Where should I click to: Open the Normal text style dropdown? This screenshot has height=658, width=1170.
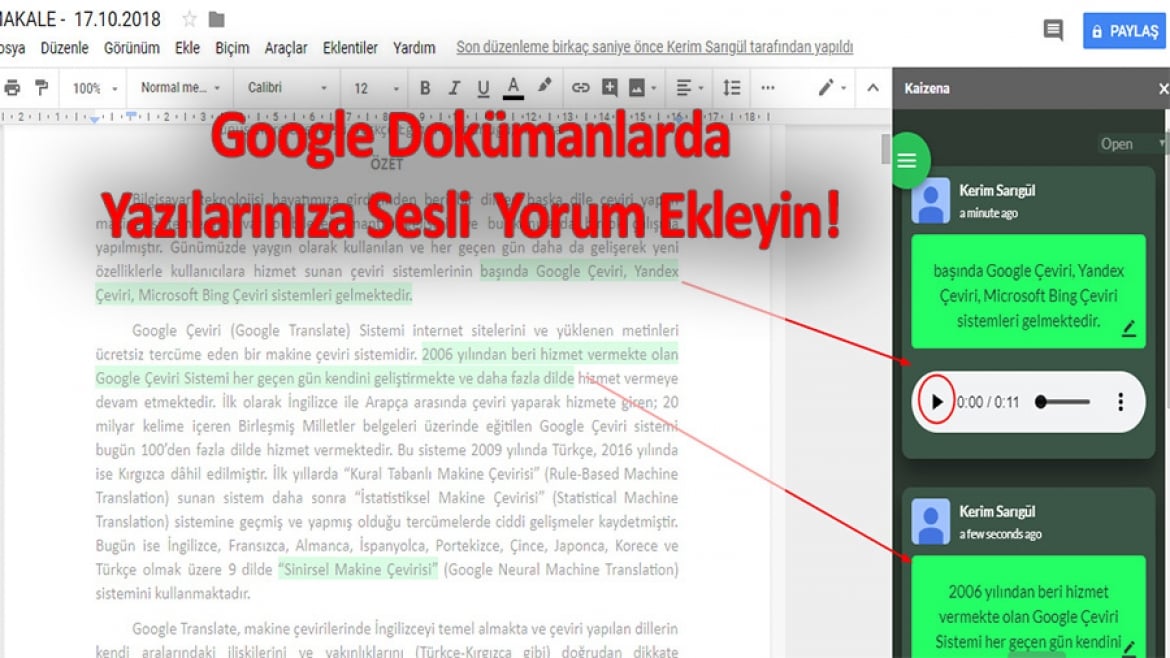tap(181, 88)
